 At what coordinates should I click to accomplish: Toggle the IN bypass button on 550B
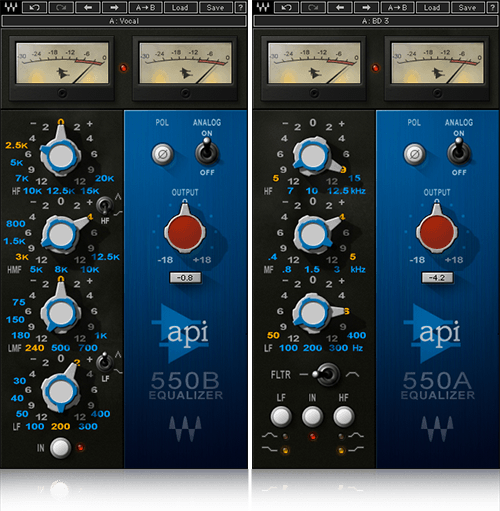(60, 448)
